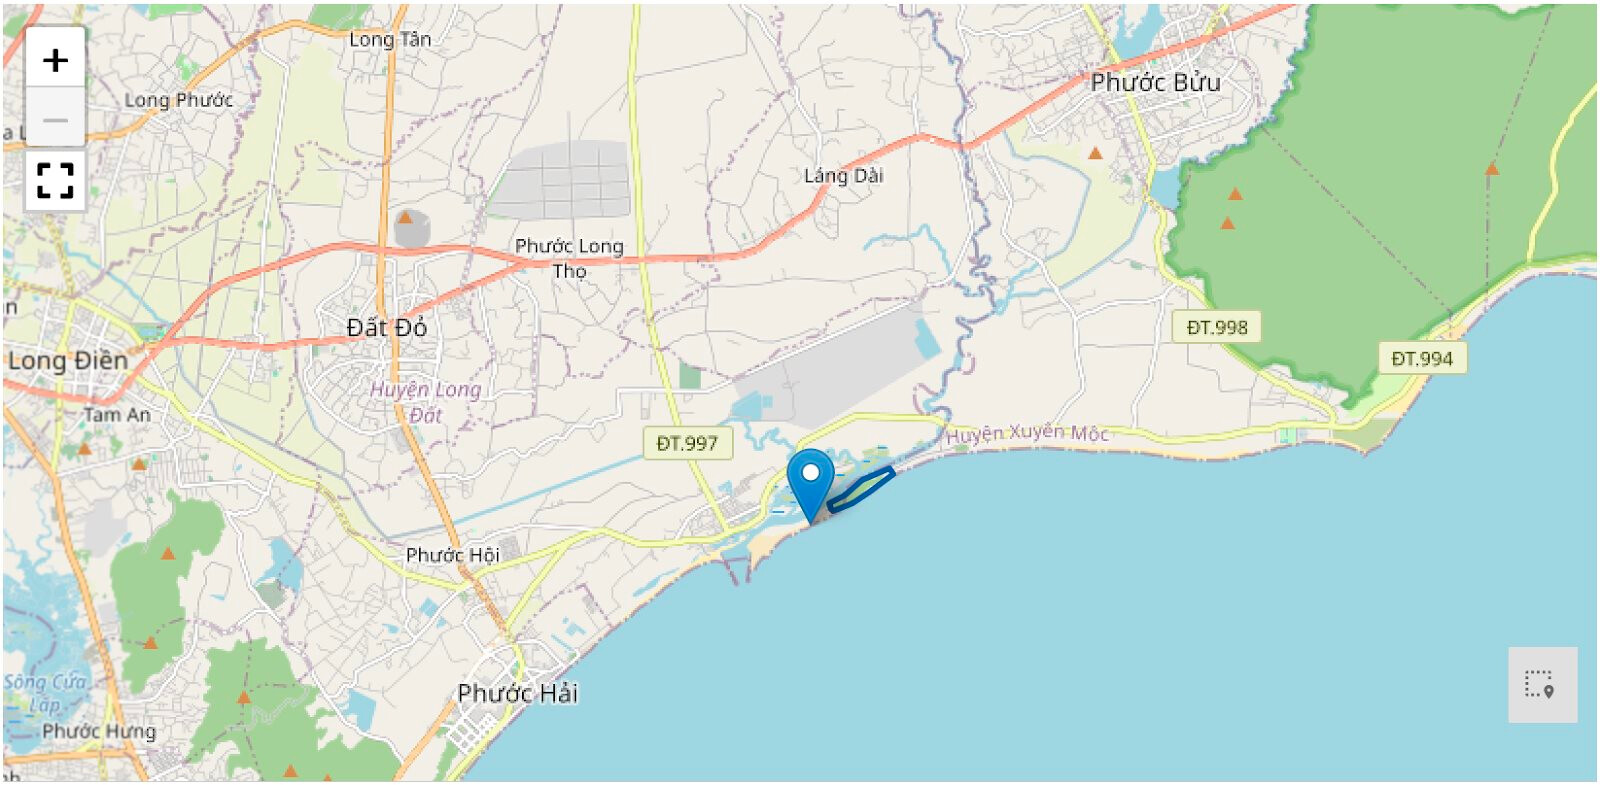1600x785 pixels.
Task: Click the Phước Hội place label
Action: pyautogui.click(x=452, y=554)
